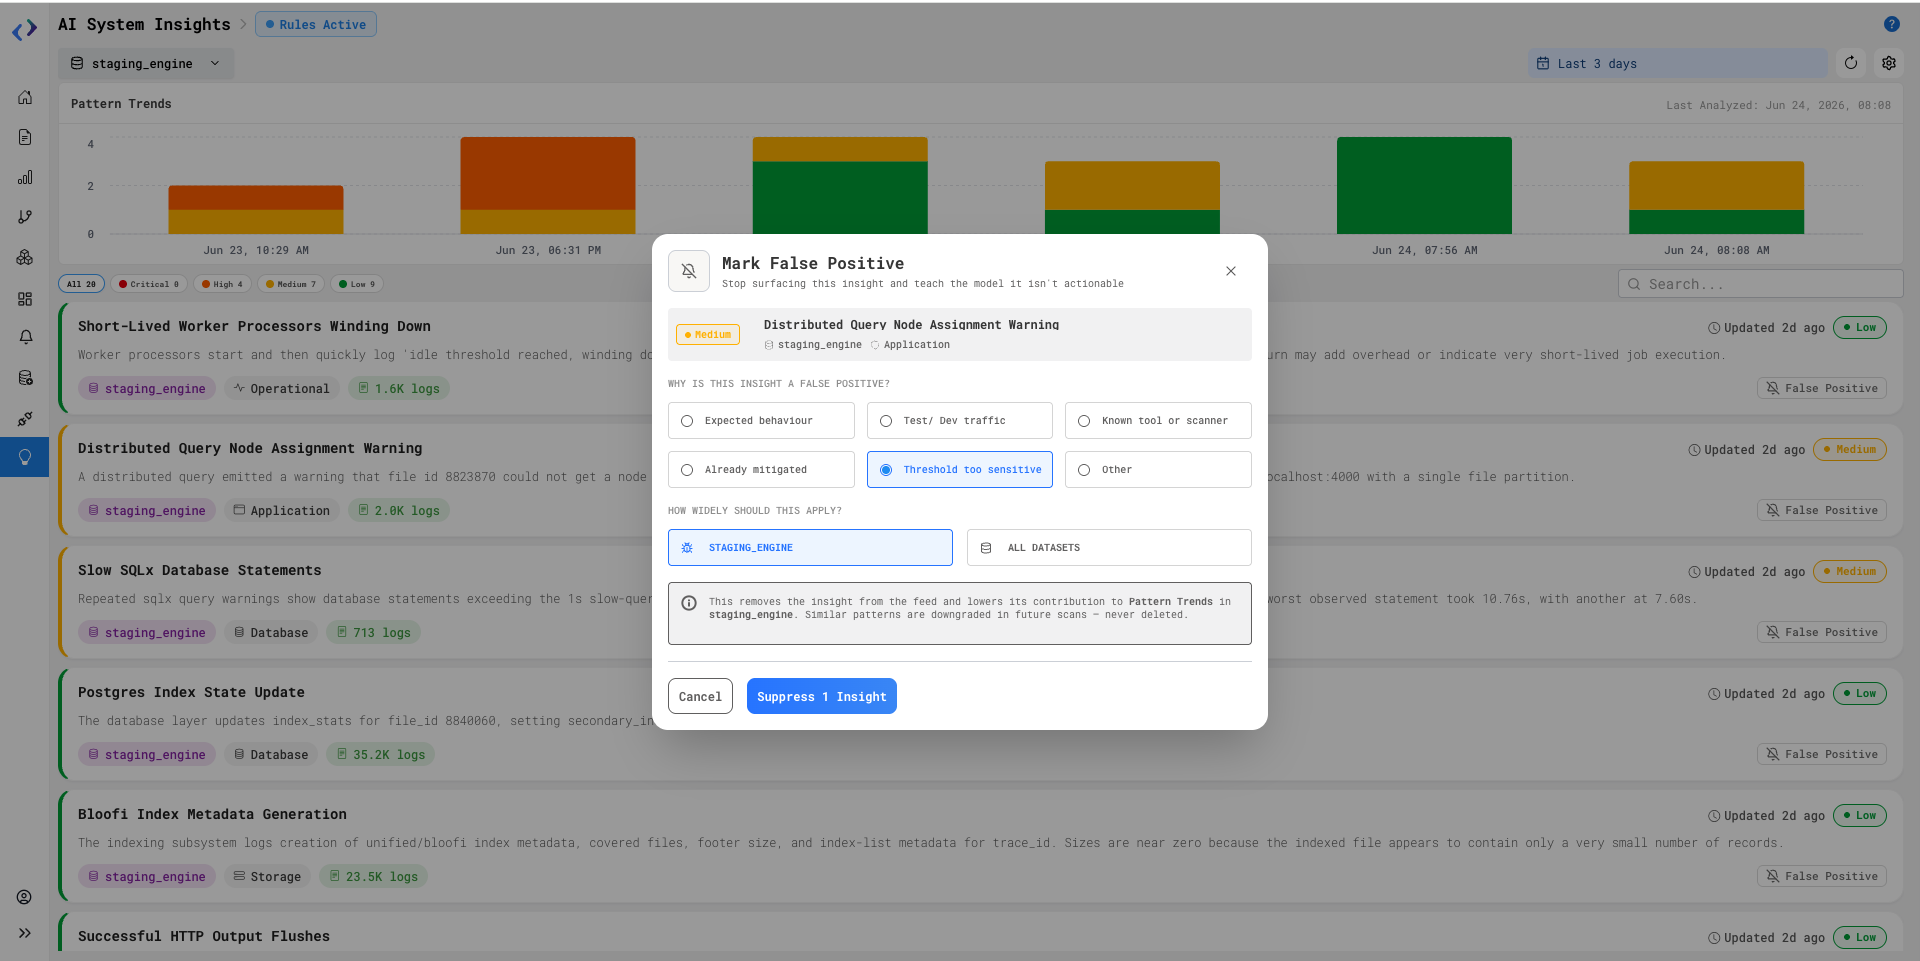Open the staging_engine dataset dropdown
This screenshot has height=961, width=1920.
146,63
